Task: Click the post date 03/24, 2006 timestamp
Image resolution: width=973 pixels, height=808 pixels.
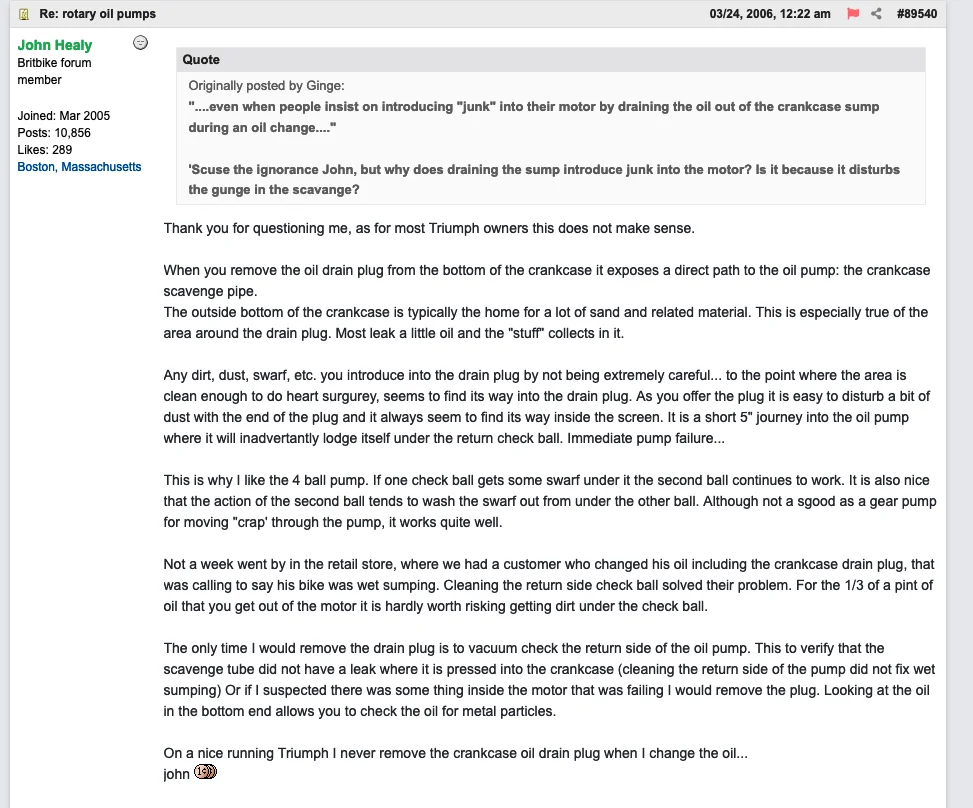Action: click(770, 14)
